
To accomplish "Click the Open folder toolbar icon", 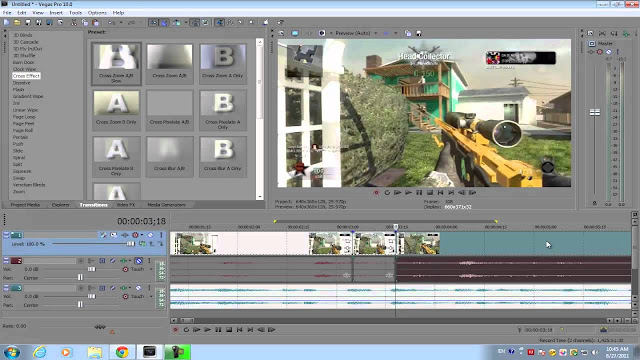I will [x=17, y=22].
